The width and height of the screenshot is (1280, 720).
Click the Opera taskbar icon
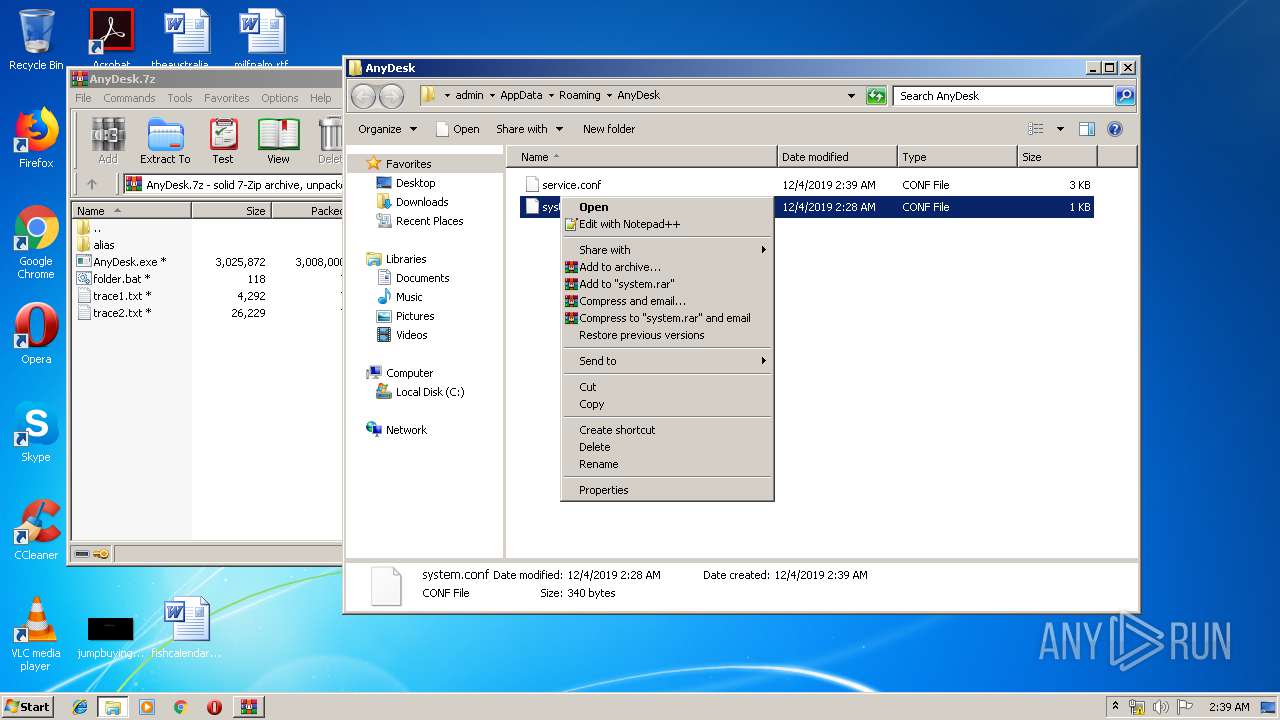coord(214,707)
